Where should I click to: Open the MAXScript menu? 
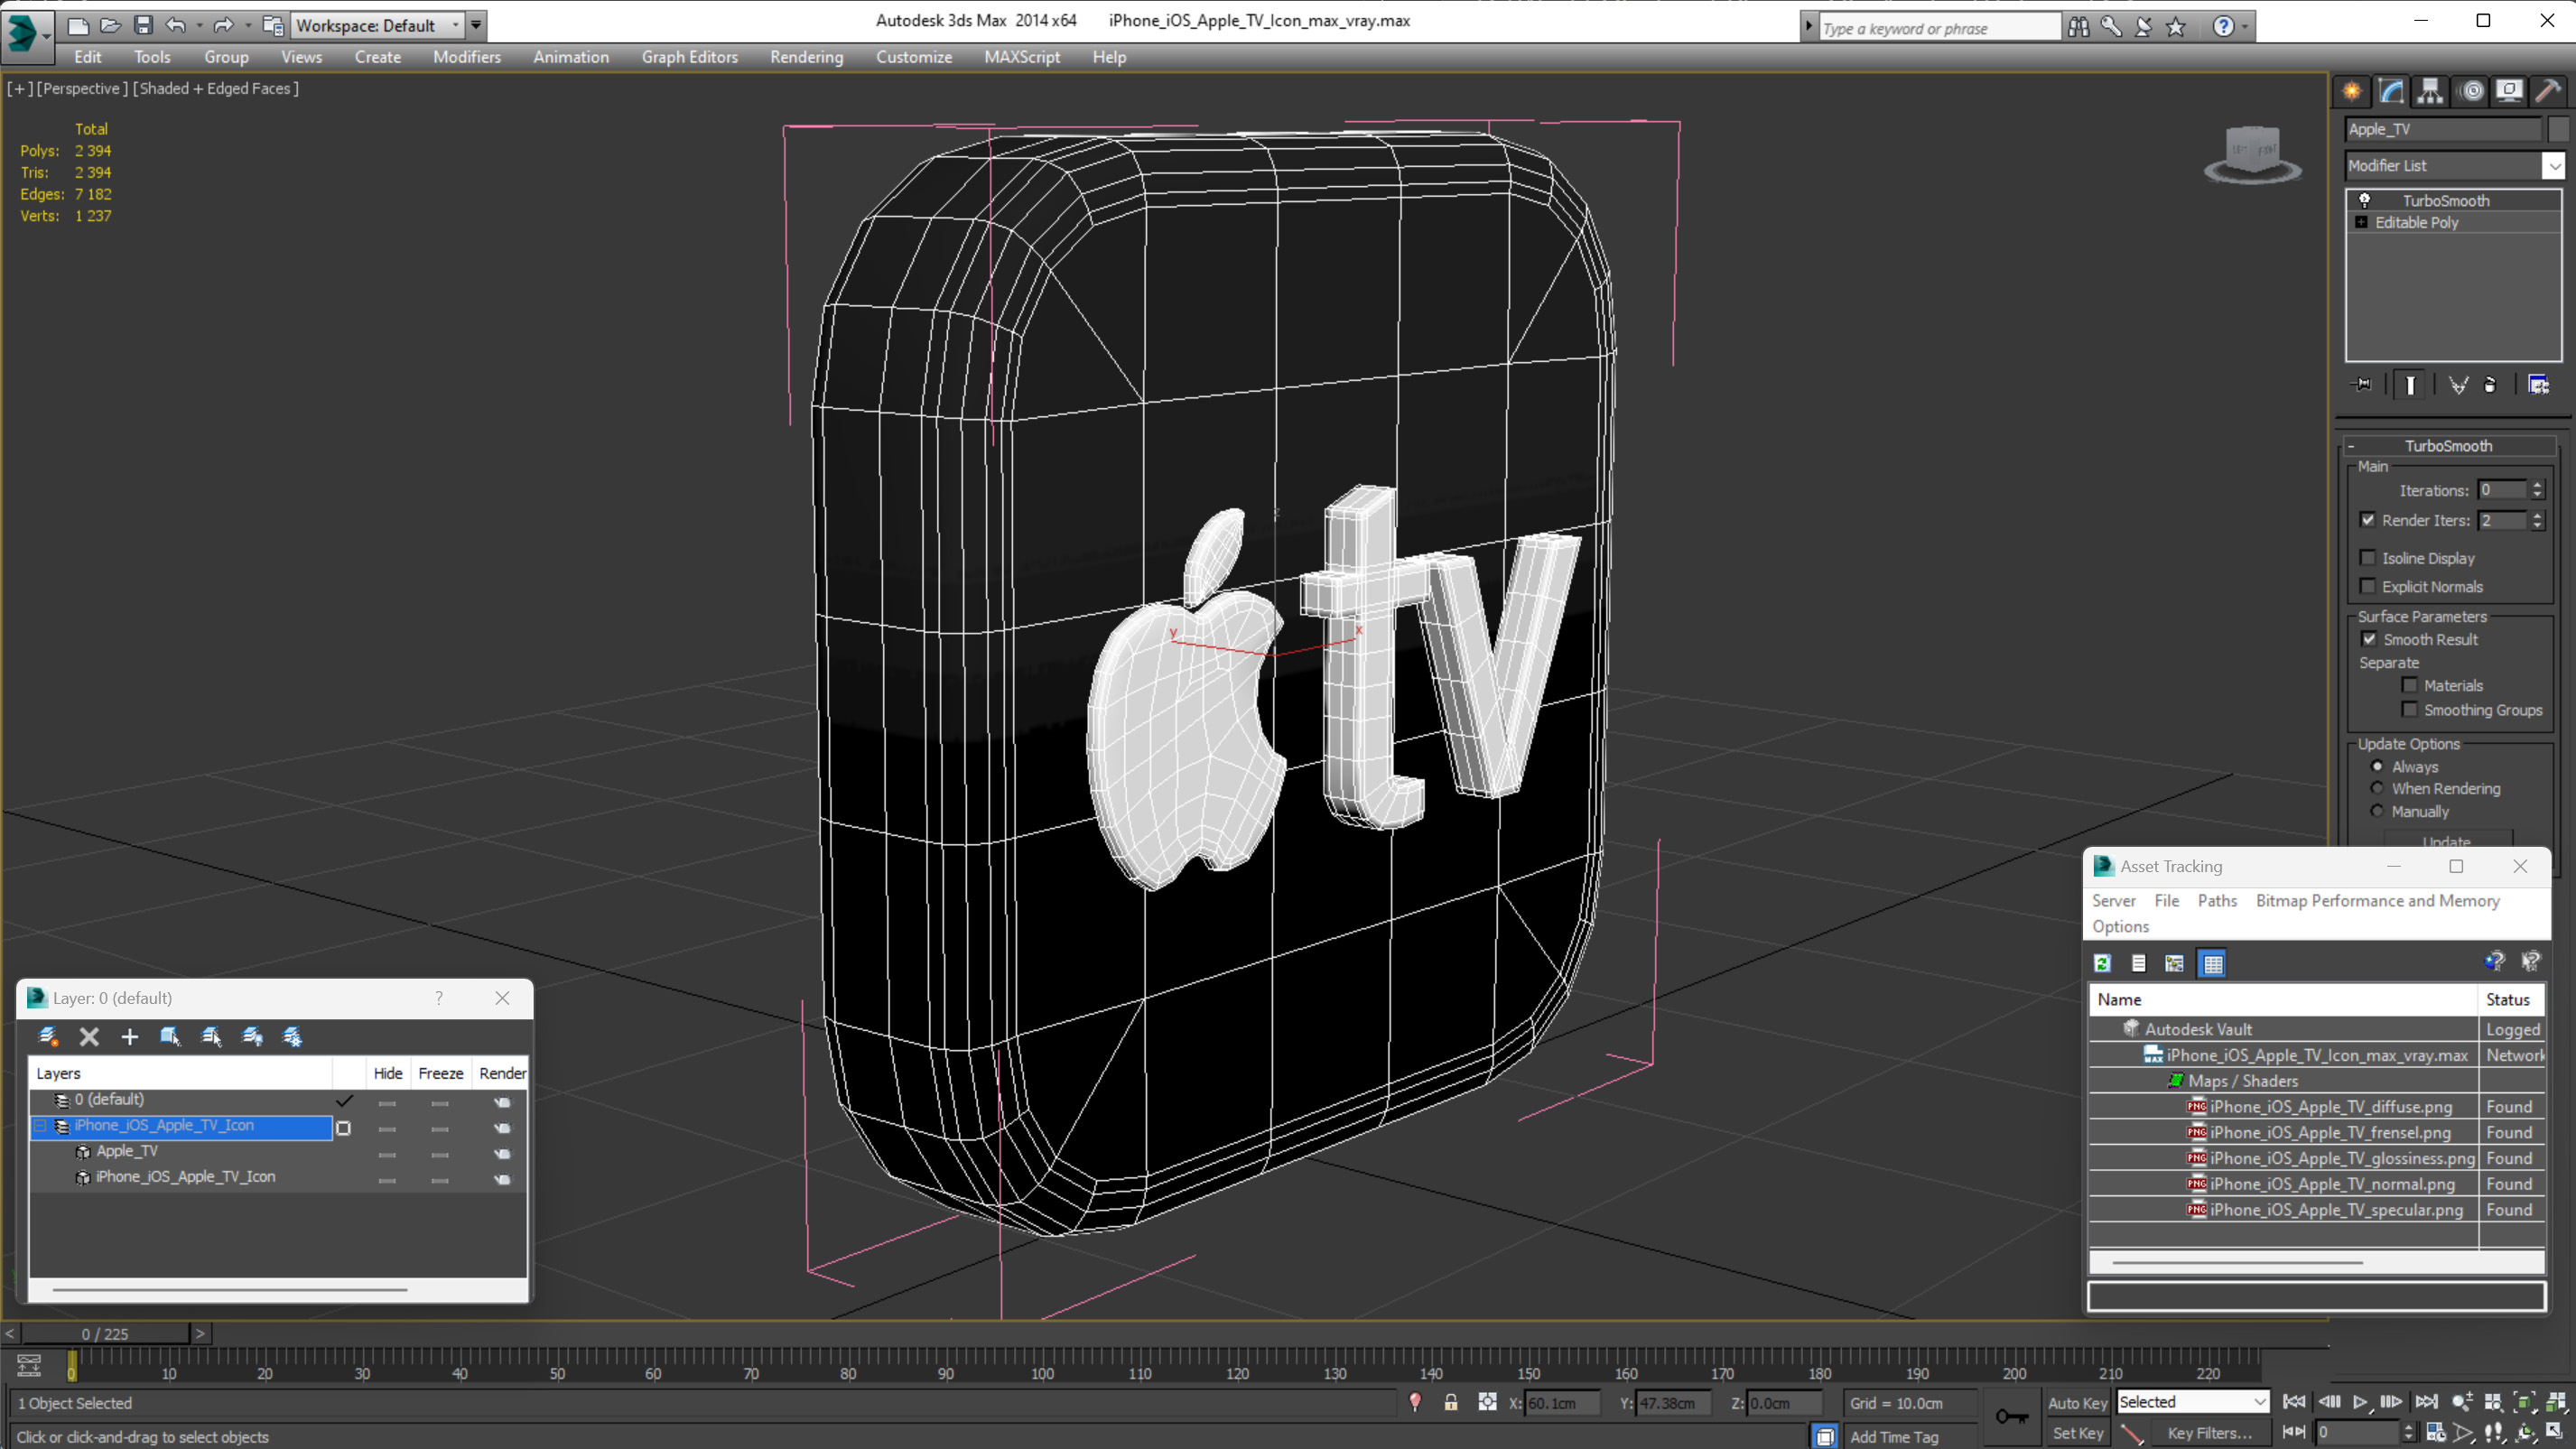[x=1021, y=57]
